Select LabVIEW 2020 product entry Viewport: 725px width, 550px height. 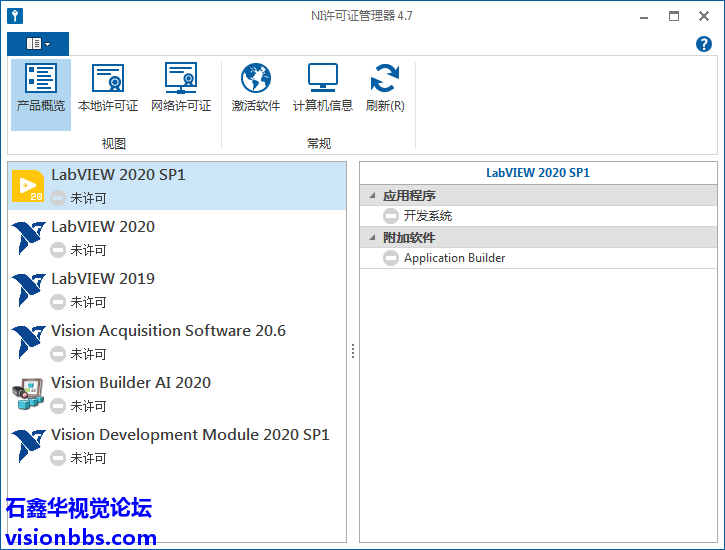pyautogui.click(x=103, y=227)
